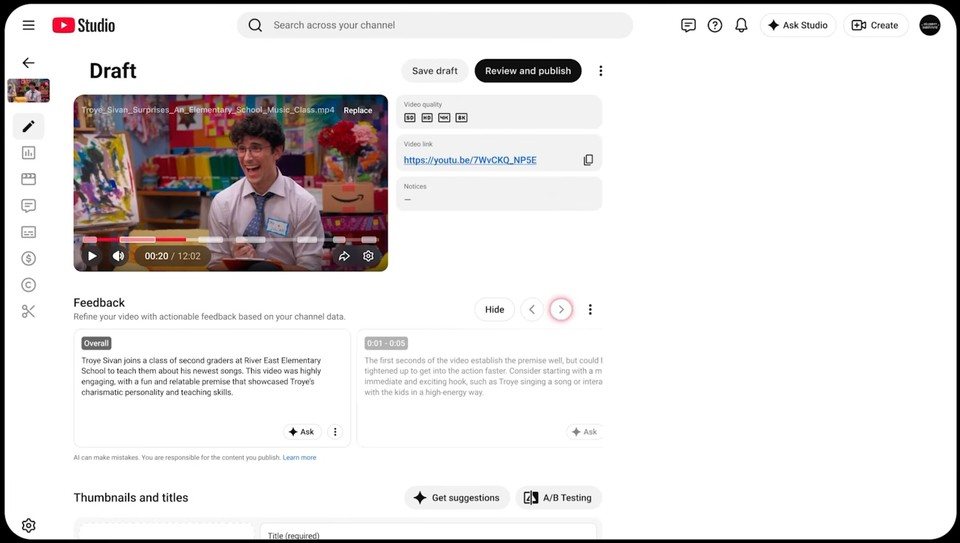
Task: Click Review and publish button
Action: point(528,71)
